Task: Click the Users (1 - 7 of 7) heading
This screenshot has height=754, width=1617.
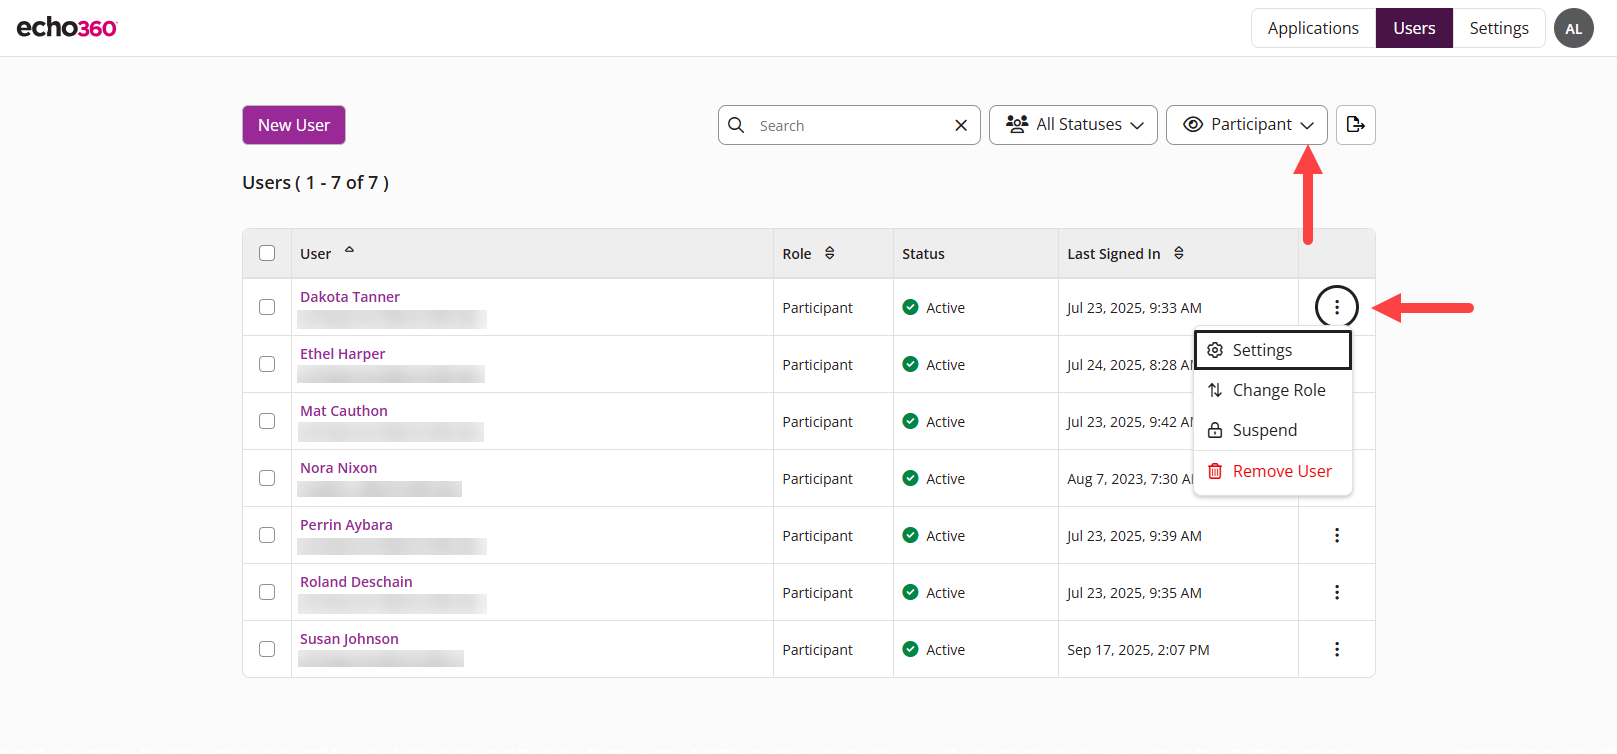Action: pyautogui.click(x=315, y=182)
